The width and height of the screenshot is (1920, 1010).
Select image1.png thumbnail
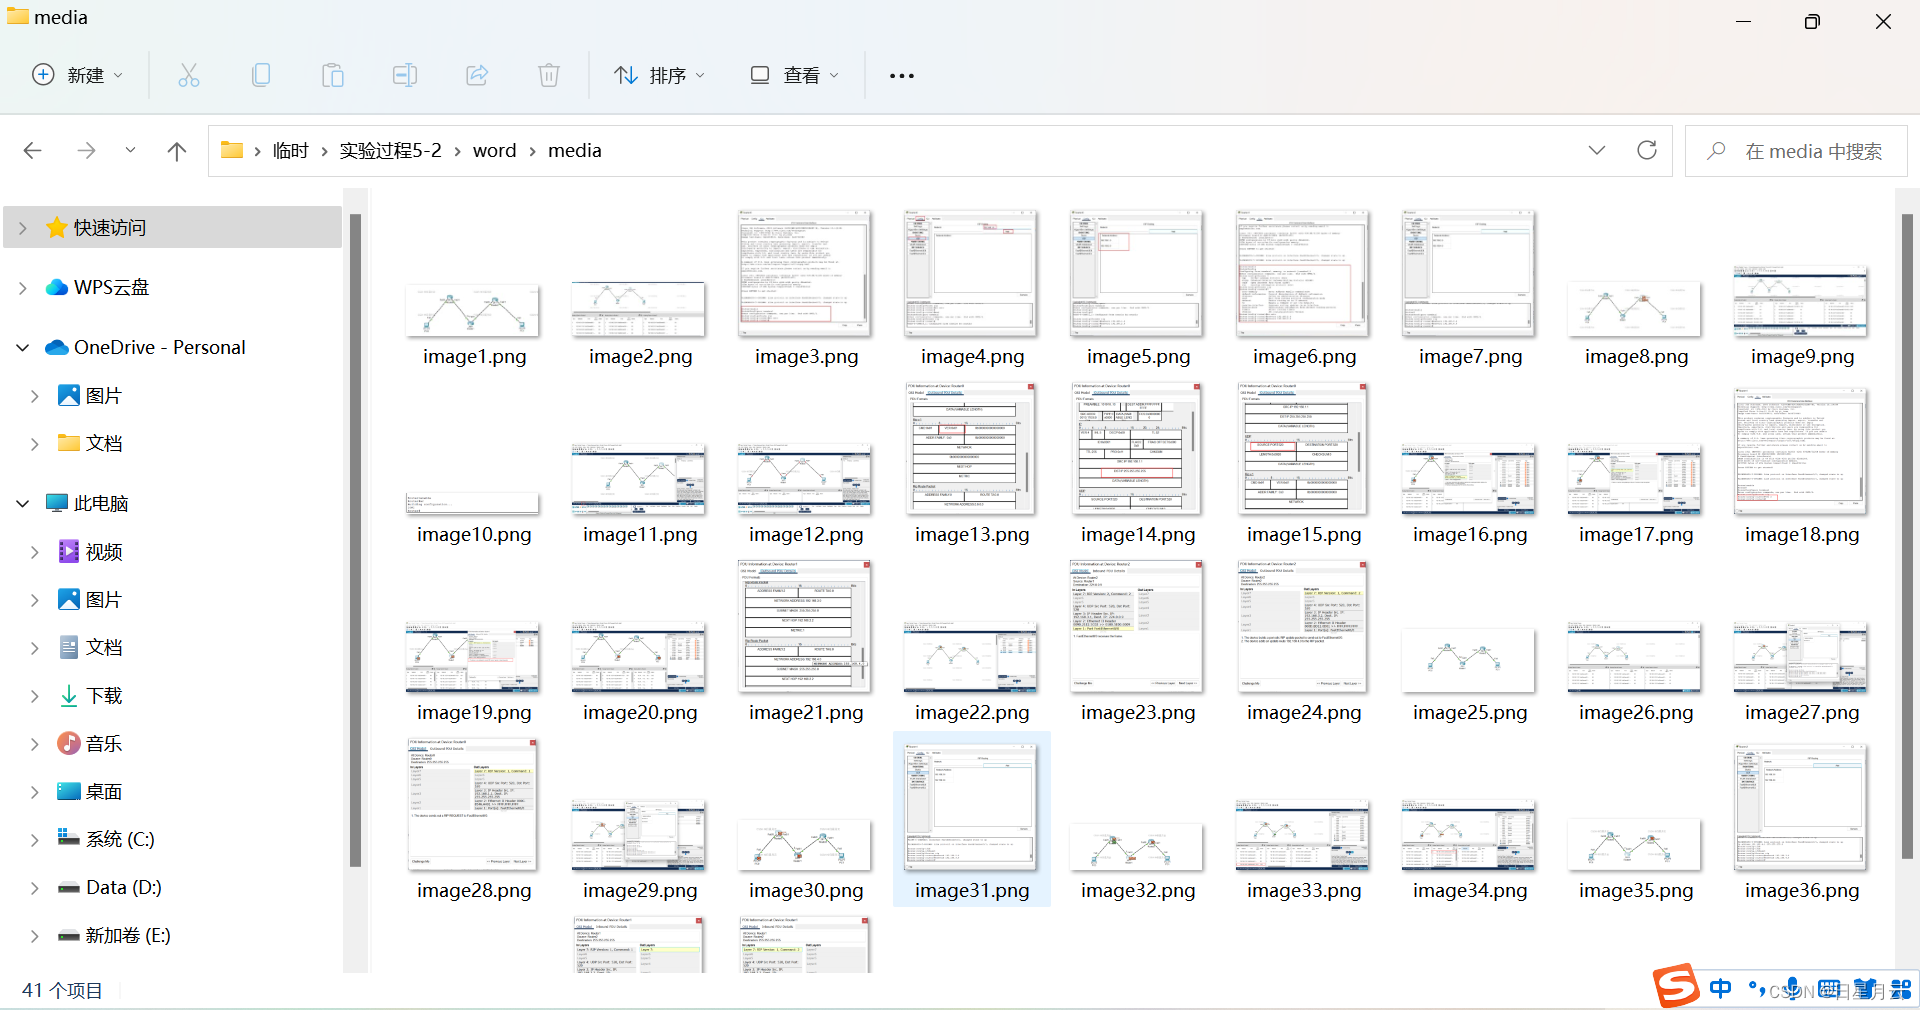473,310
